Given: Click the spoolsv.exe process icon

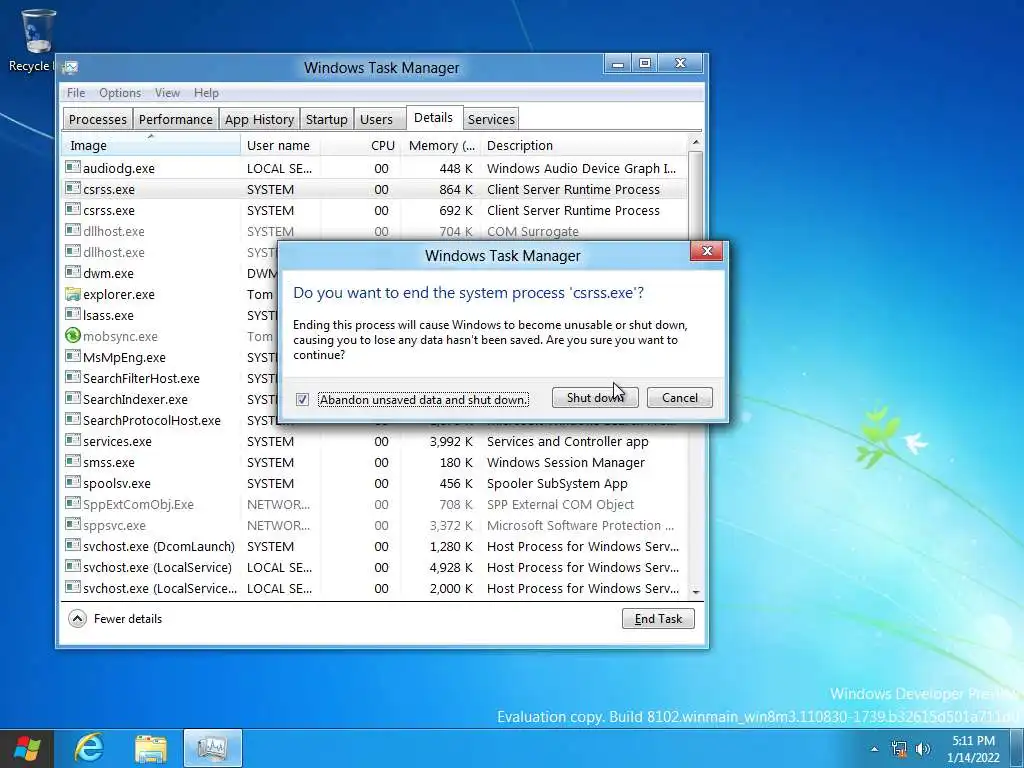Looking at the screenshot, I should 72,483.
